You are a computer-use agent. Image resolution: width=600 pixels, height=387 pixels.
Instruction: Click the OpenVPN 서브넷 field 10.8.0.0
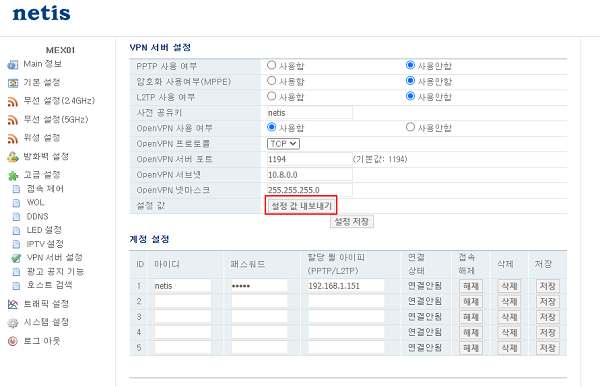(x=310, y=175)
